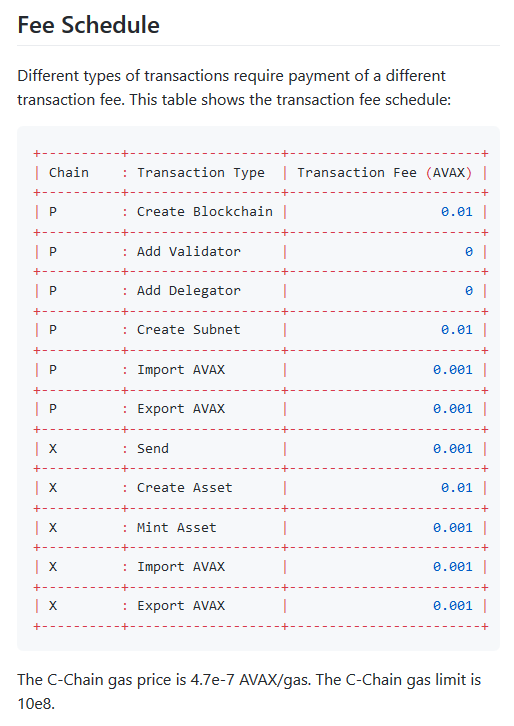Click the P chain label in Create Blockchain row
The width and height of the screenshot is (514, 726).
(53, 212)
